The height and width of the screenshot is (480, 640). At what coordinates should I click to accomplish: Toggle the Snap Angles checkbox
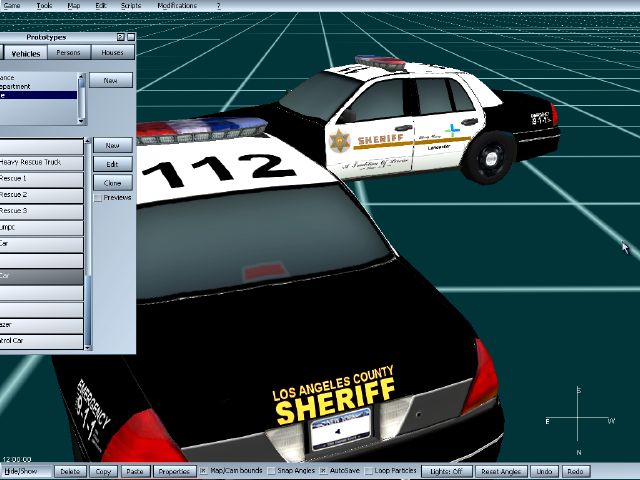(270, 470)
